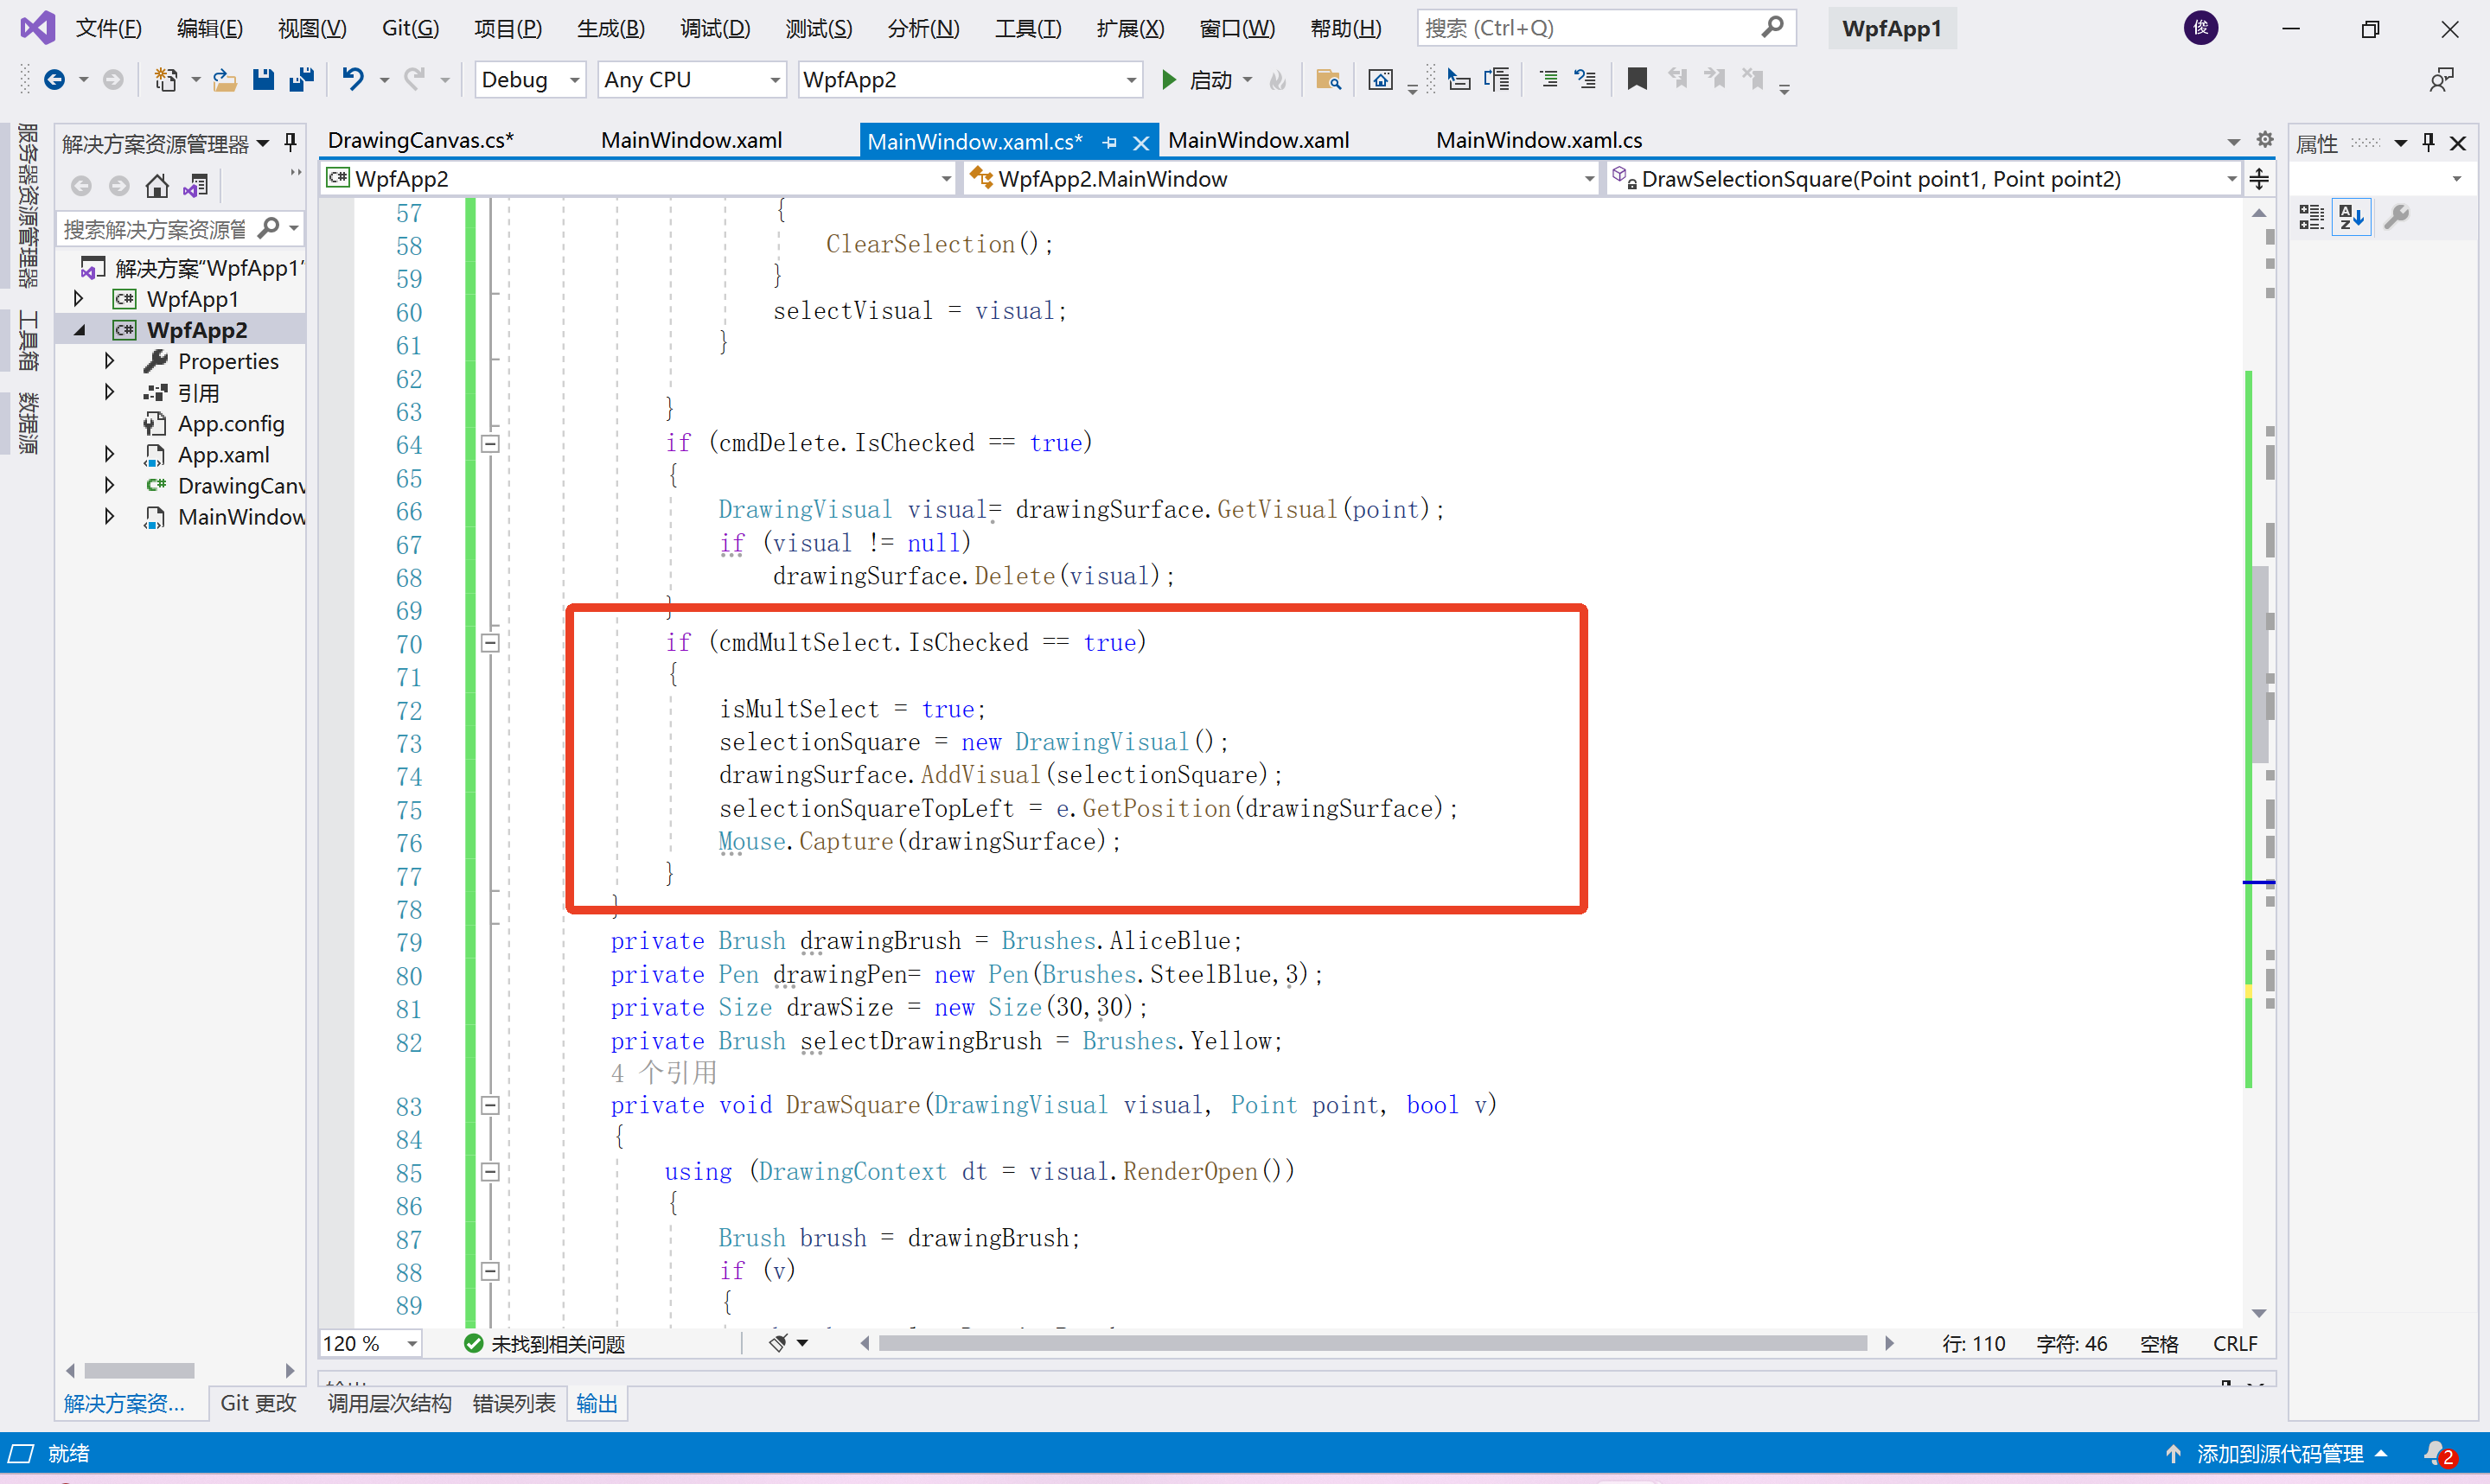Toggle auto-hide pin of Solution Explorer
Image resolution: width=2490 pixels, height=1484 pixels.
point(290,143)
